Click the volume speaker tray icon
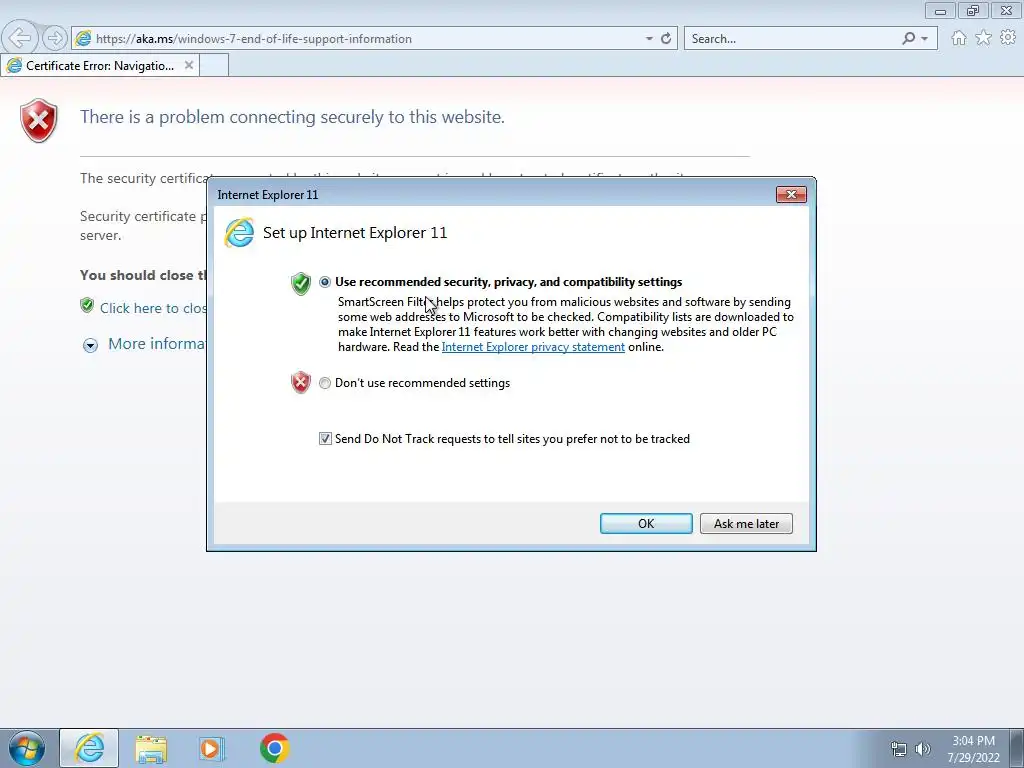The width and height of the screenshot is (1024, 768). click(x=923, y=749)
